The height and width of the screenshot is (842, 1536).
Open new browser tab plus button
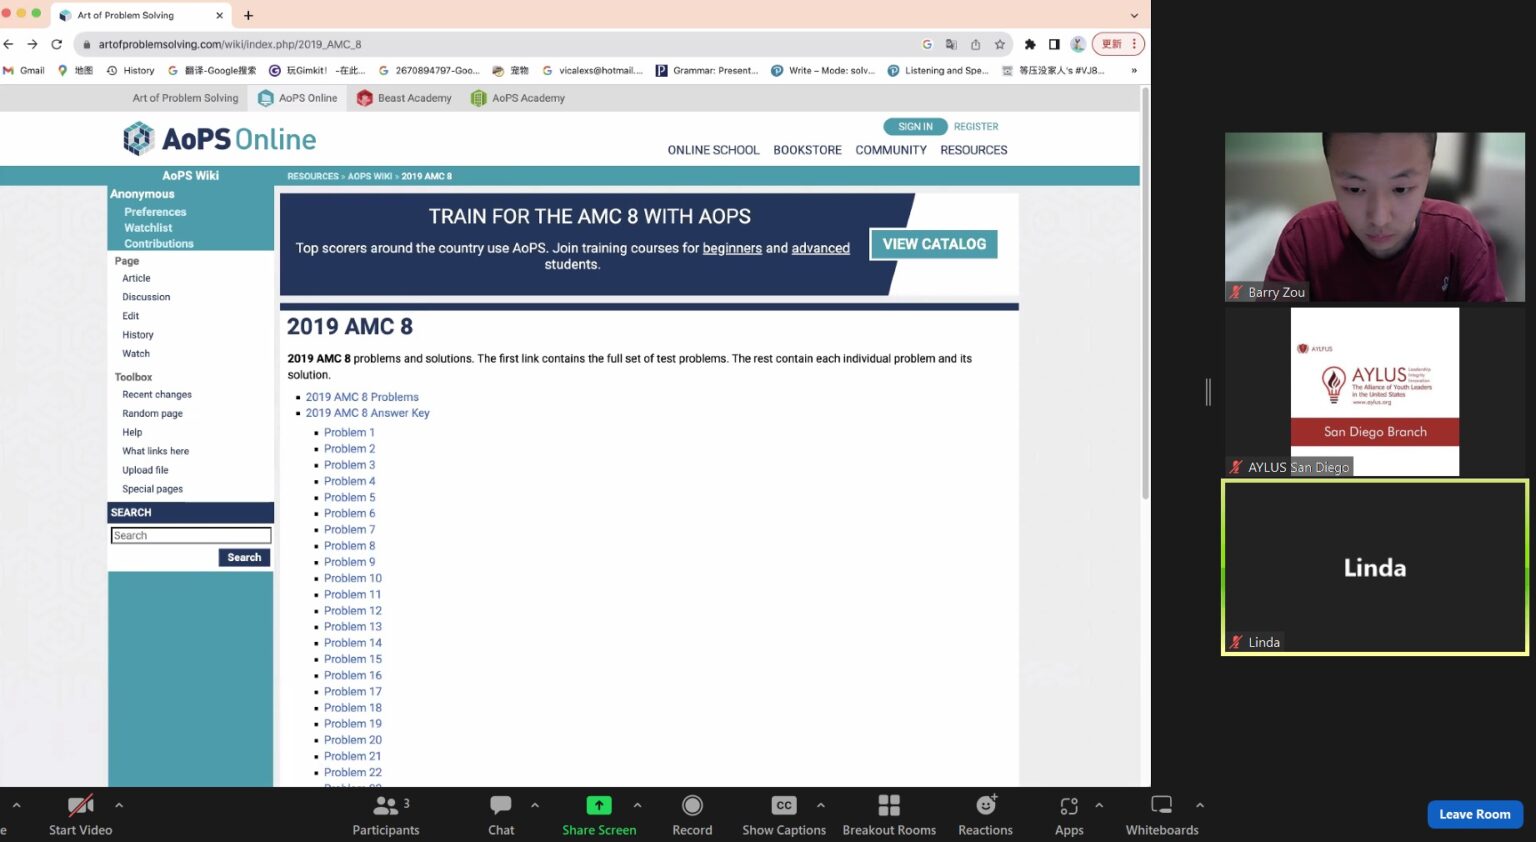click(248, 15)
